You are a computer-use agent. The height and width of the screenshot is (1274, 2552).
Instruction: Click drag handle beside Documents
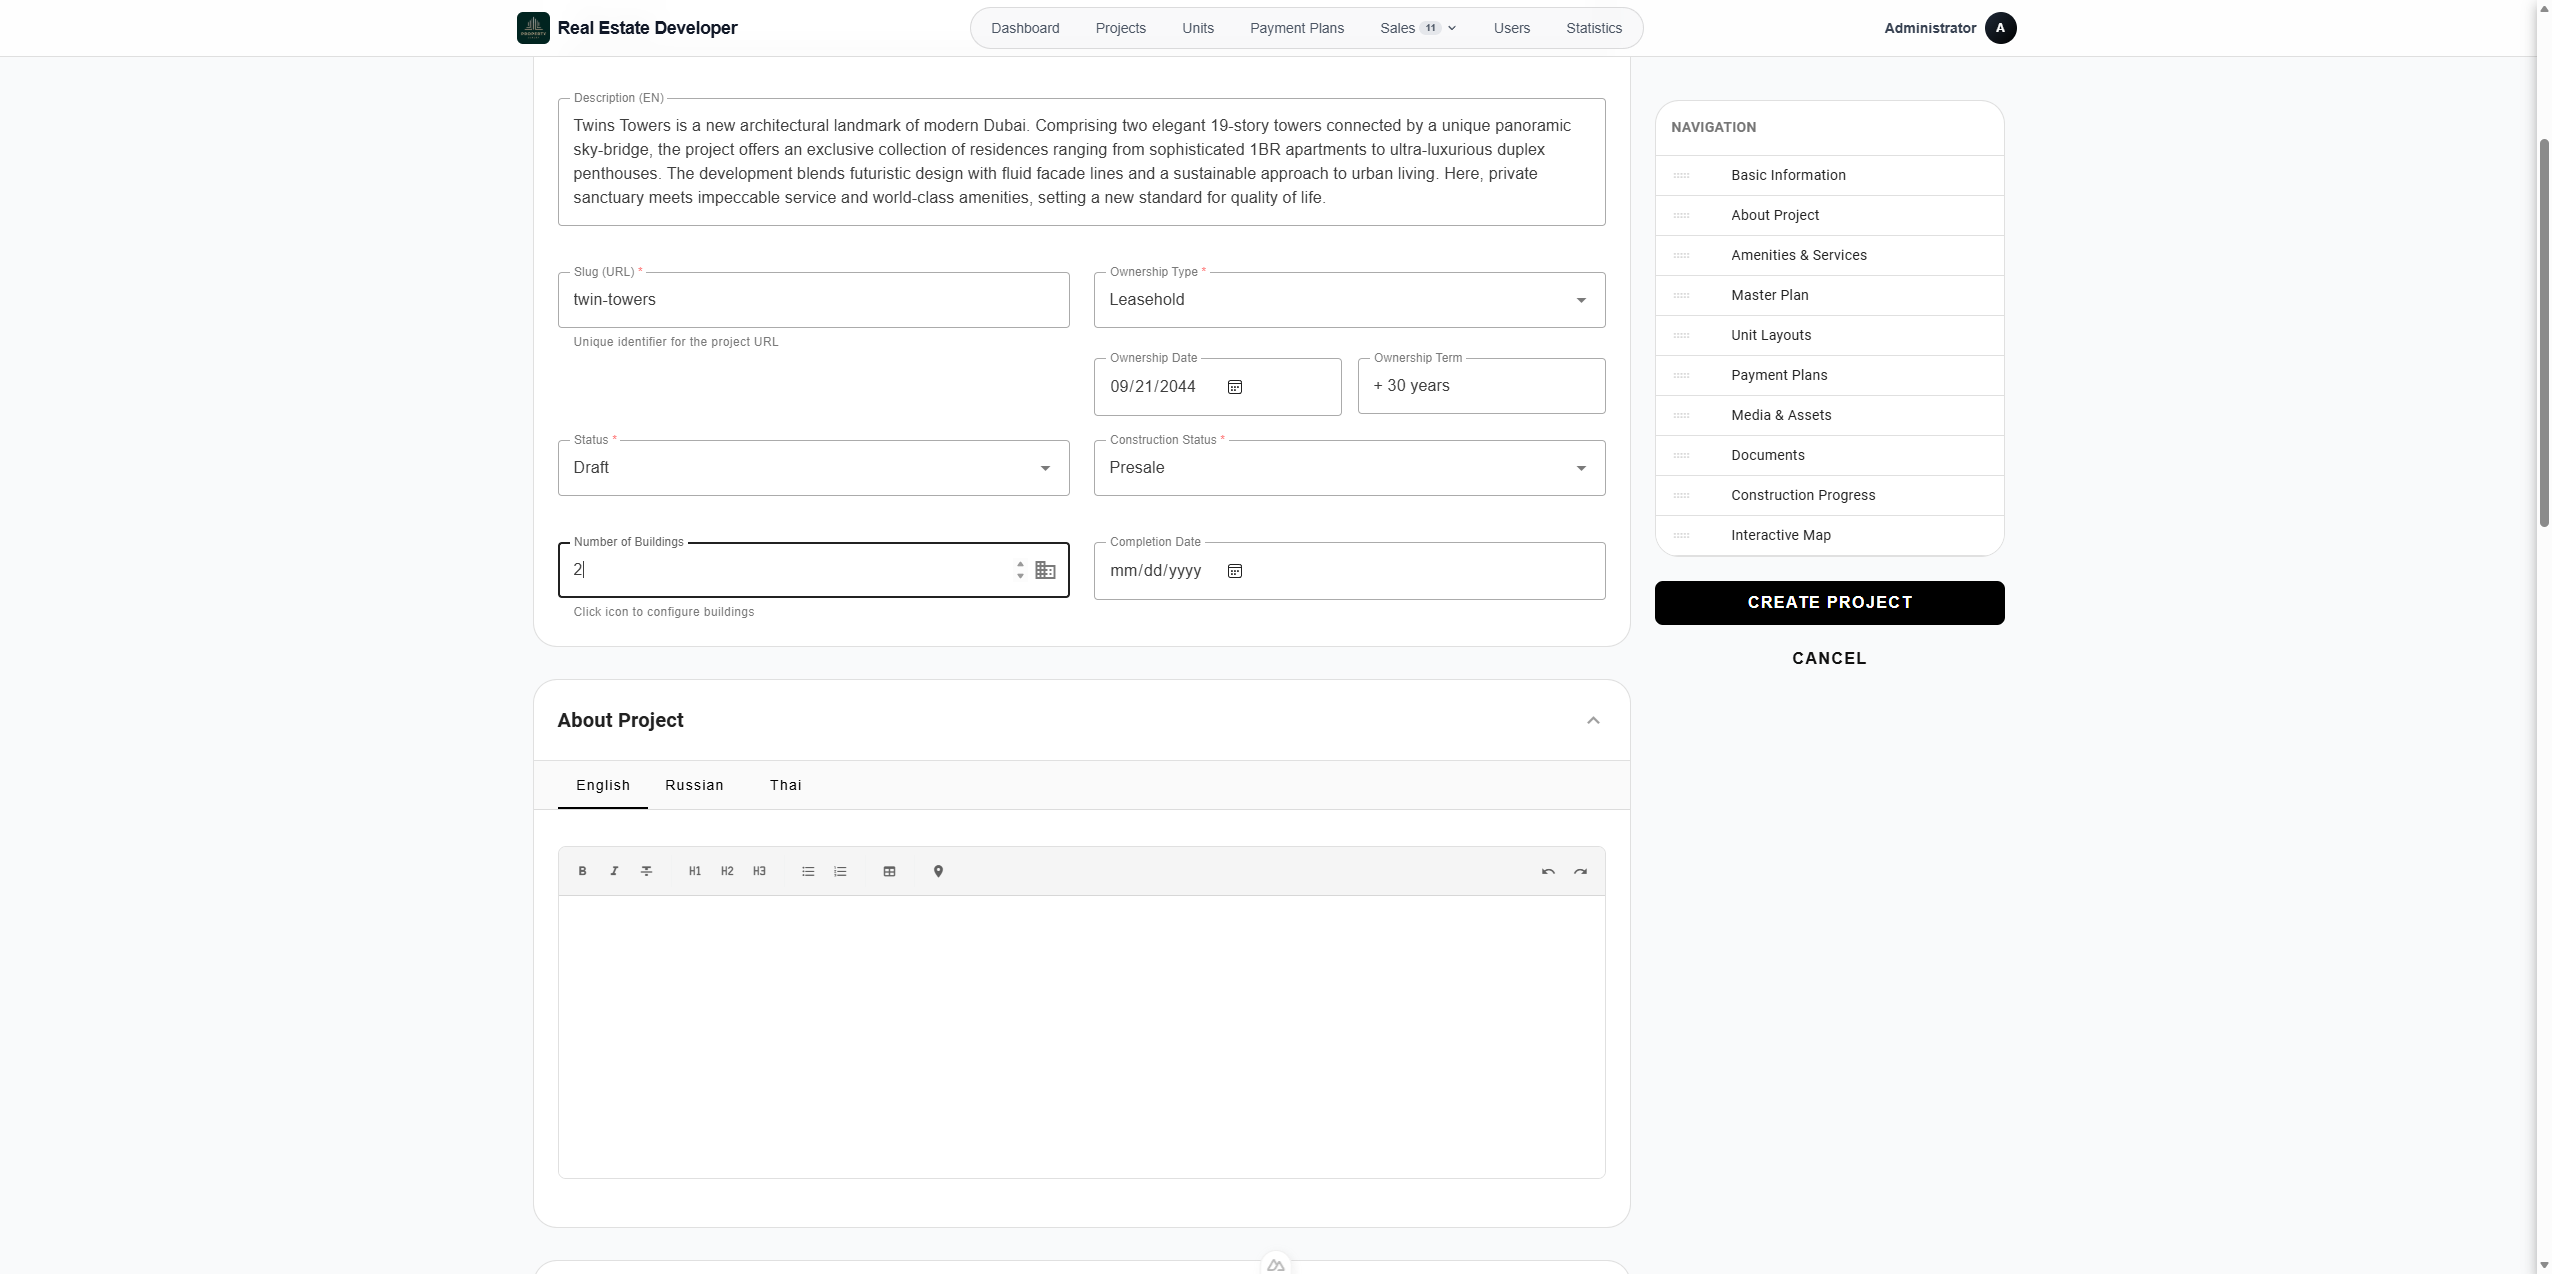1681,455
